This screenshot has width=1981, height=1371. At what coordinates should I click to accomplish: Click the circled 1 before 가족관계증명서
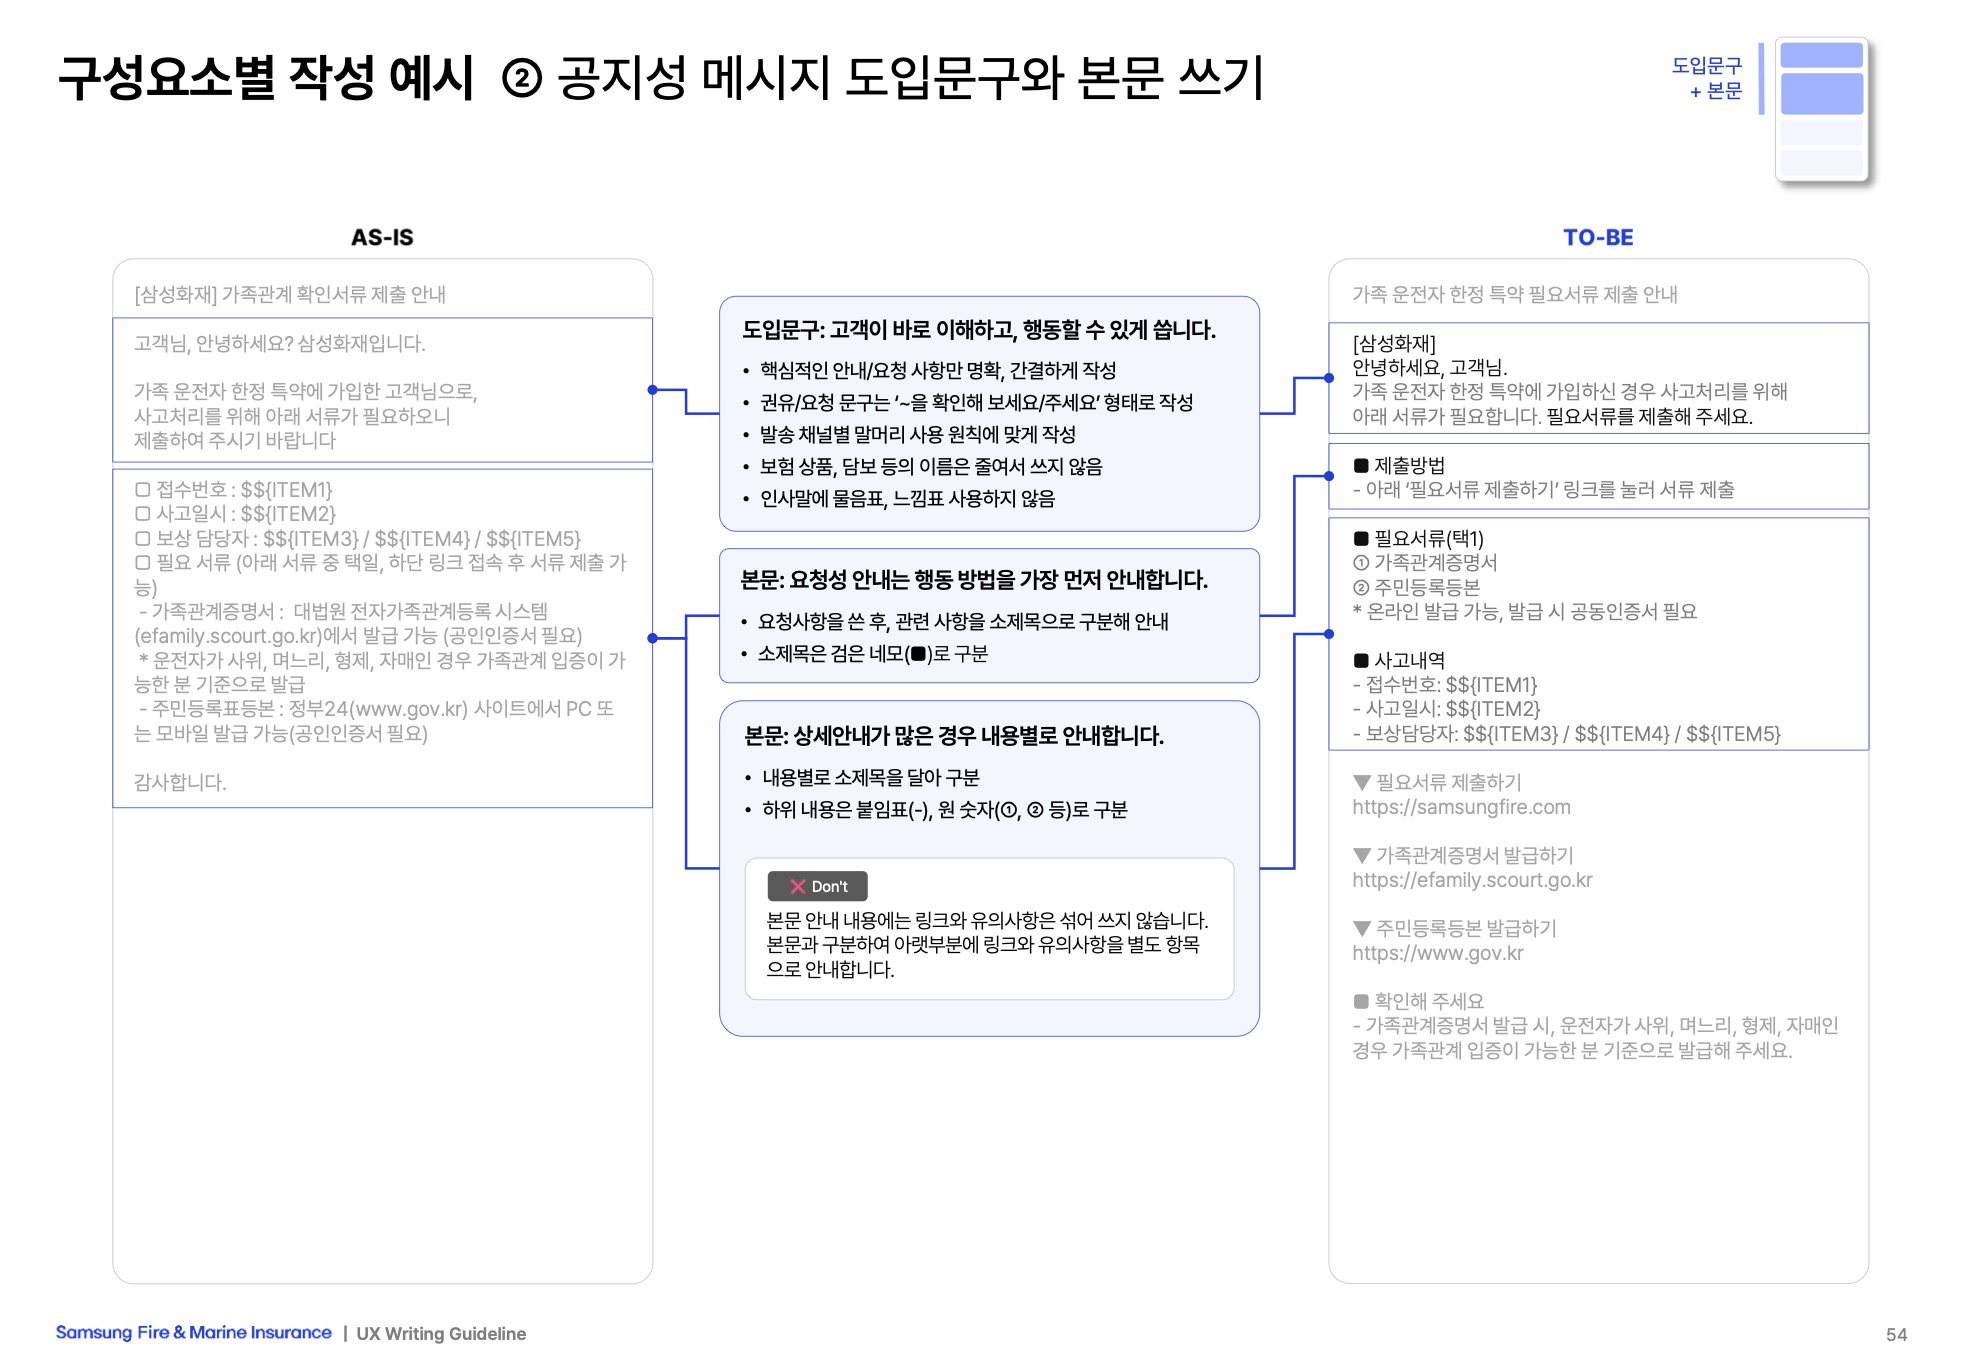point(1360,563)
